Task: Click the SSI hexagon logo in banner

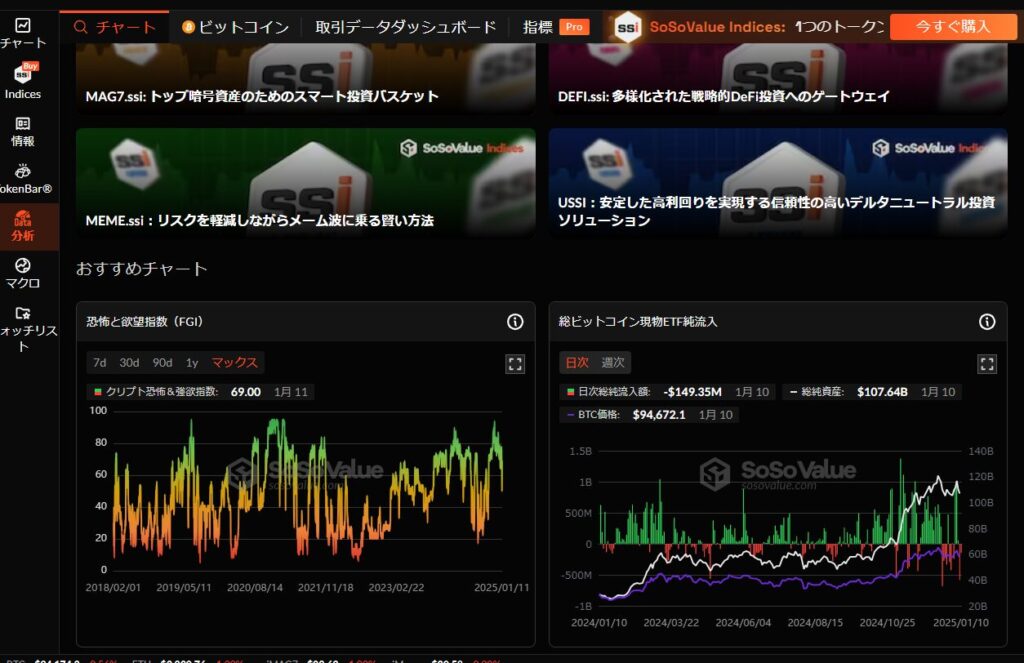Action: pos(628,27)
